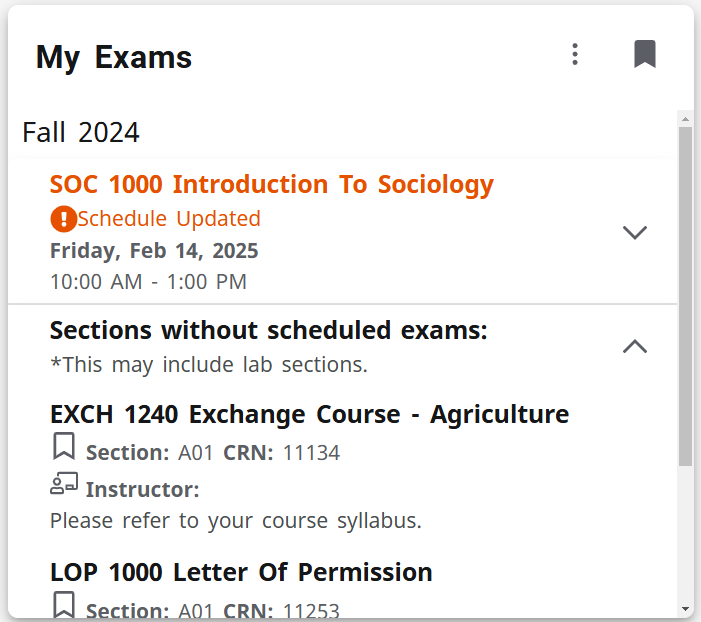
Task: Click the section bookmark icon under LOP 1000
Action: [x=64, y=604]
